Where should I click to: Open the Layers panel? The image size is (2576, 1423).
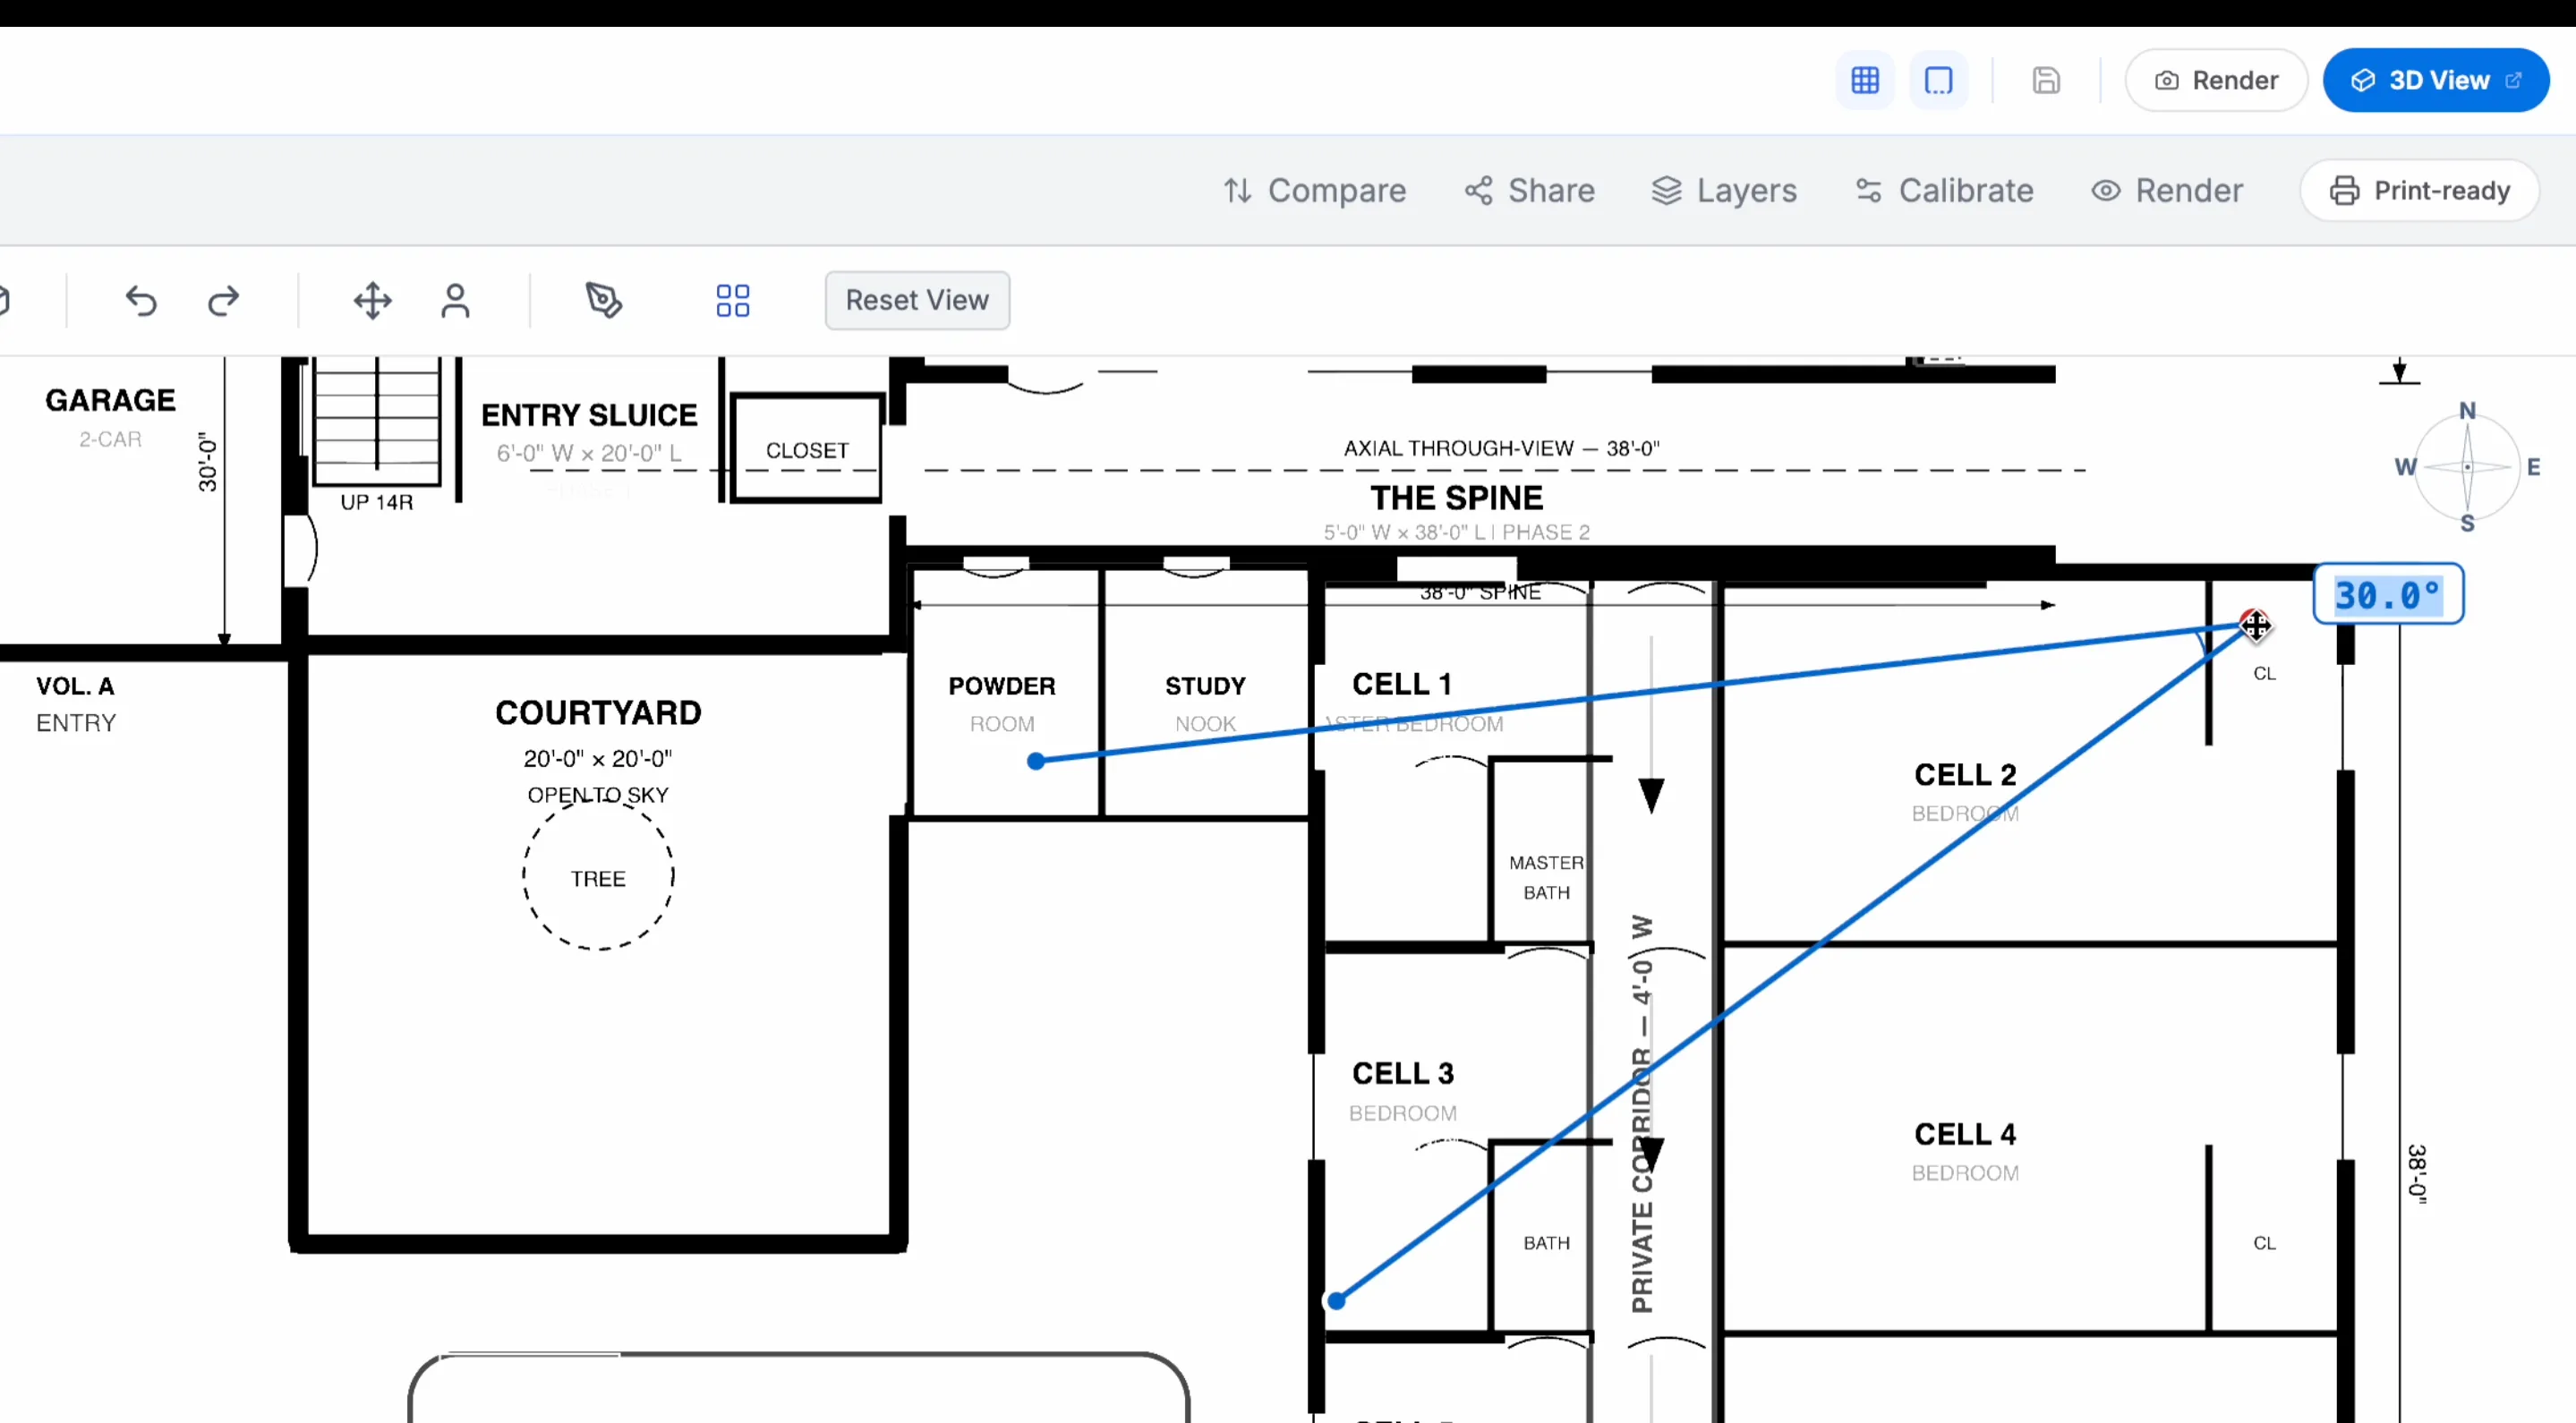[1724, 190]
